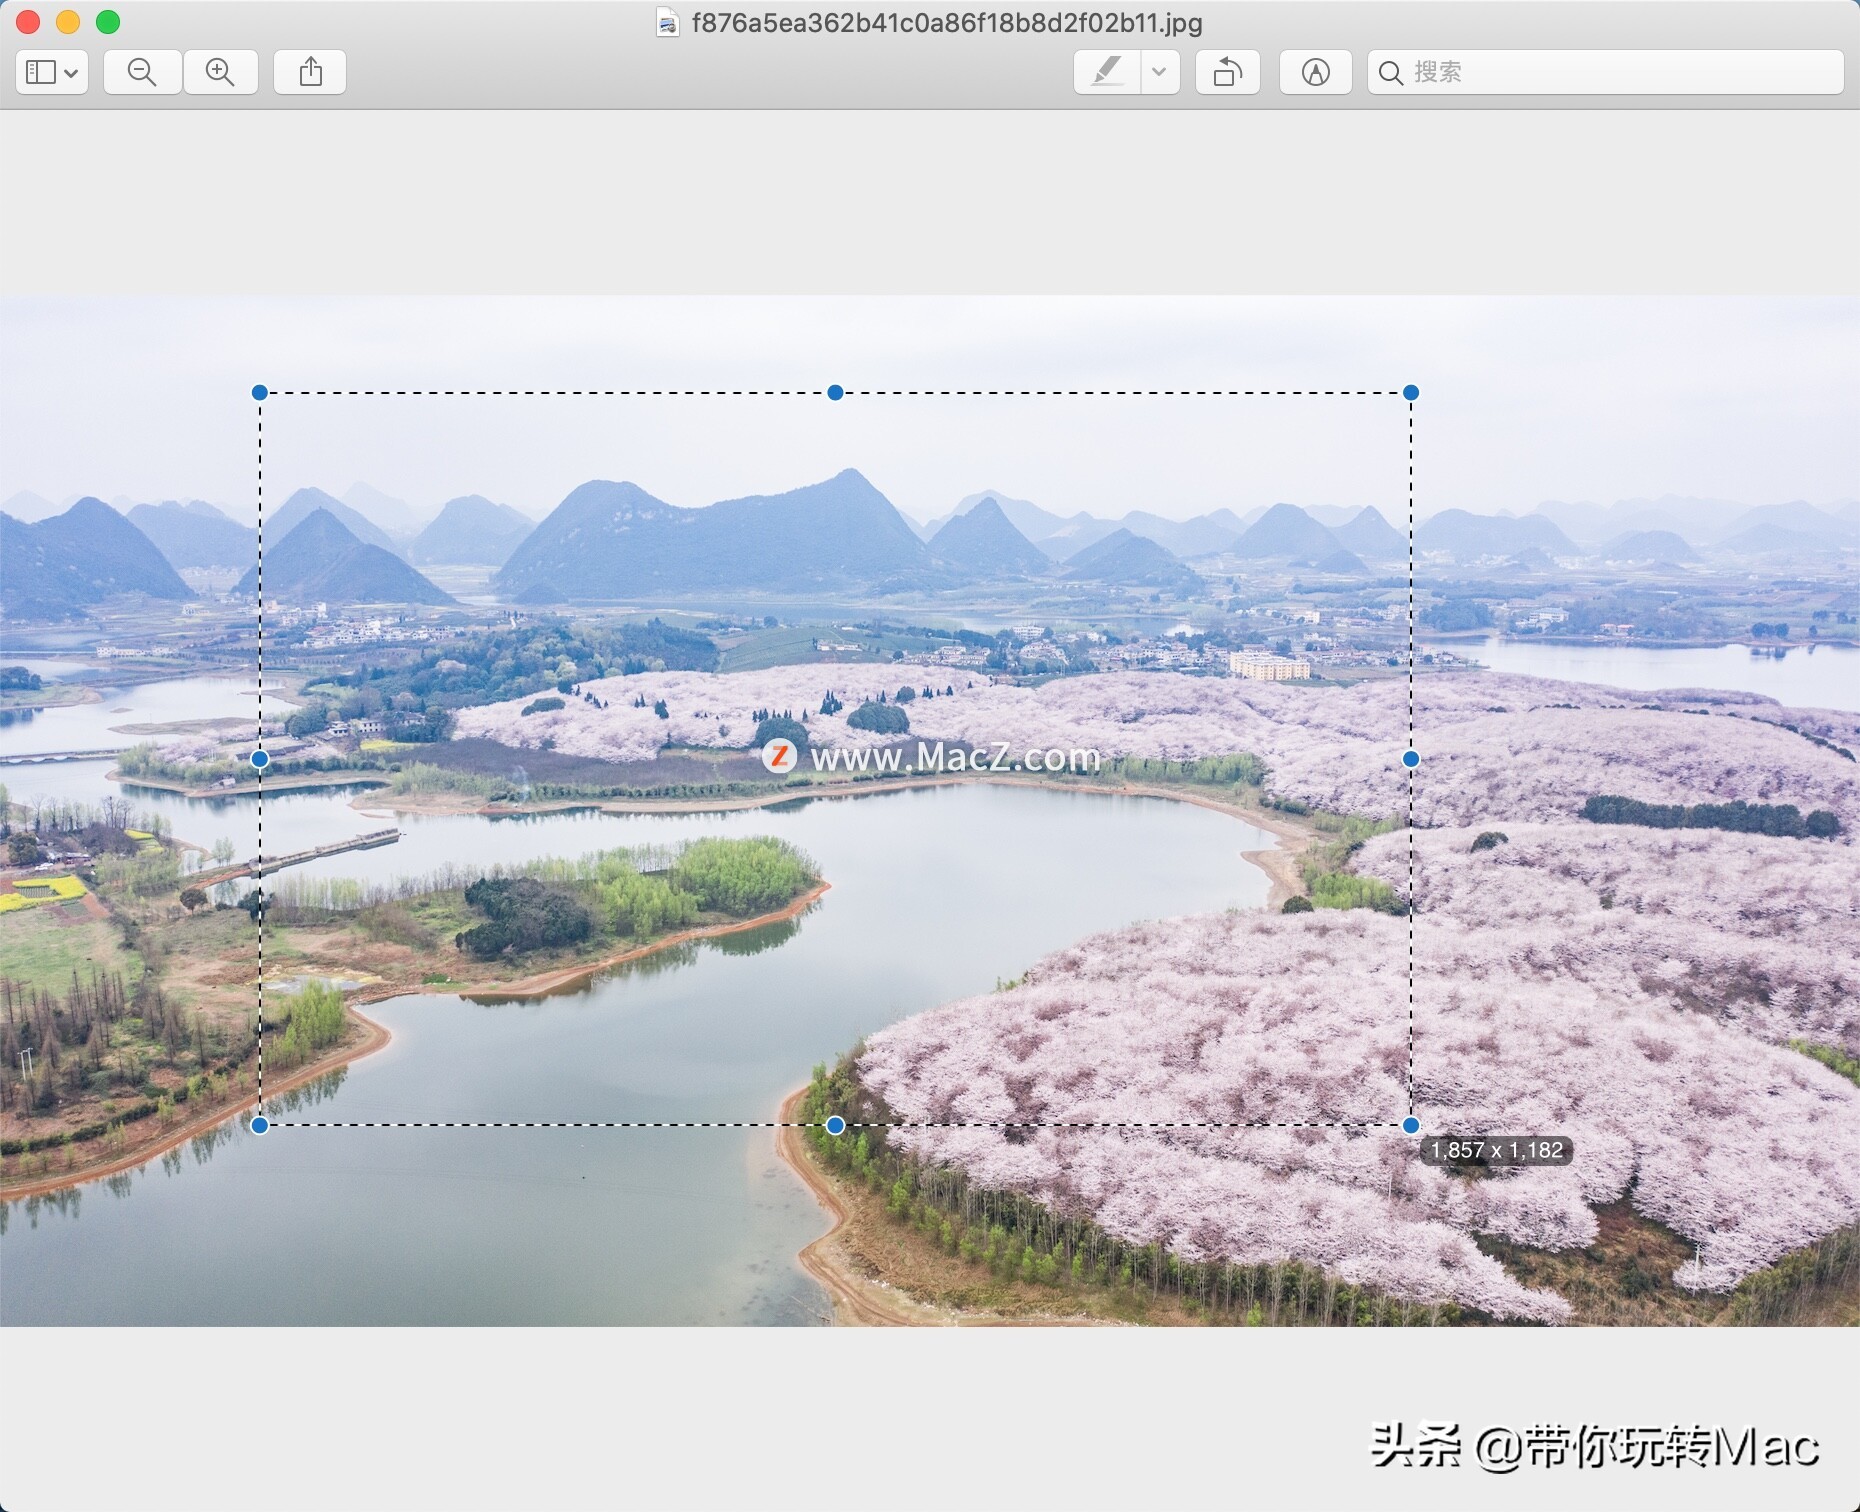Click the www.MacZ.com watermark
Viewport: 1860px width, 1512px height.
coord(935,757)
